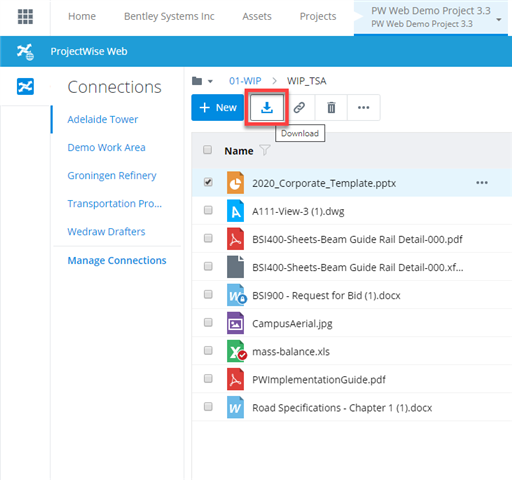Click the locked BSI900 Word file icon
Viewport: 512px width, 480px height.
coord(236,295)
